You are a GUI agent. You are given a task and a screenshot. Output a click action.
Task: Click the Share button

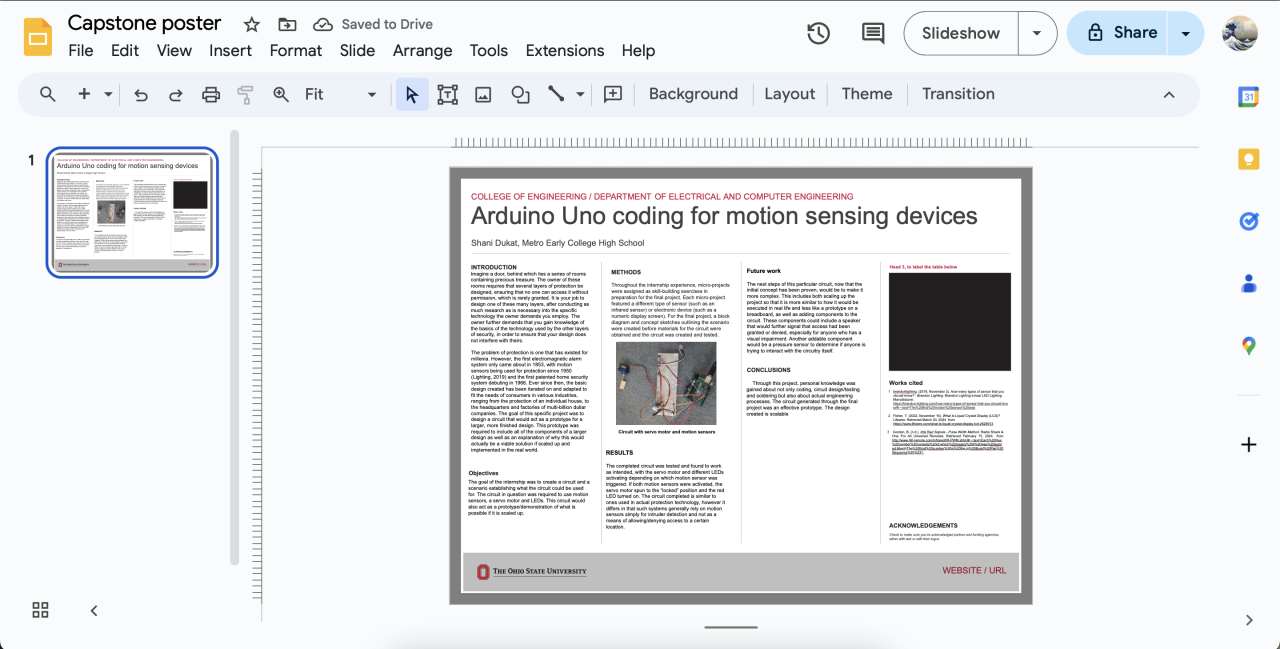click(x=1121, y=33)
